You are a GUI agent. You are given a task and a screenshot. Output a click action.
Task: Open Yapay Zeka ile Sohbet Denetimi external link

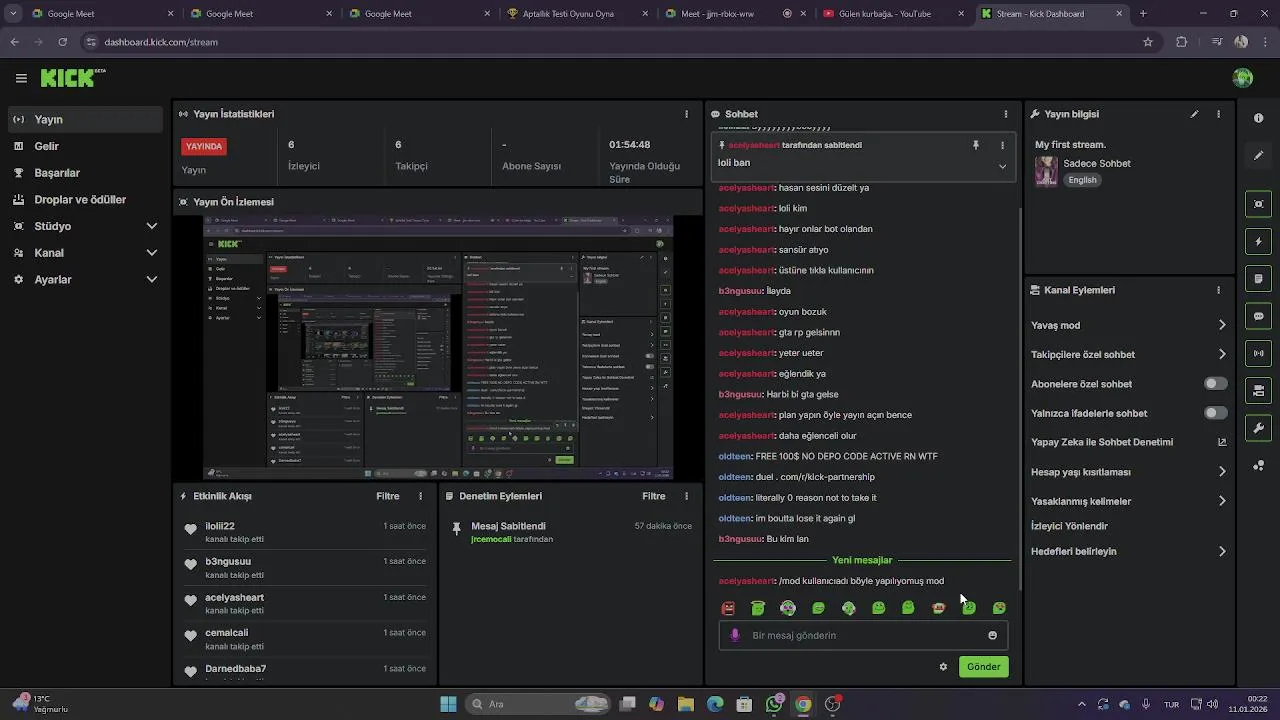click(1222, 442)
